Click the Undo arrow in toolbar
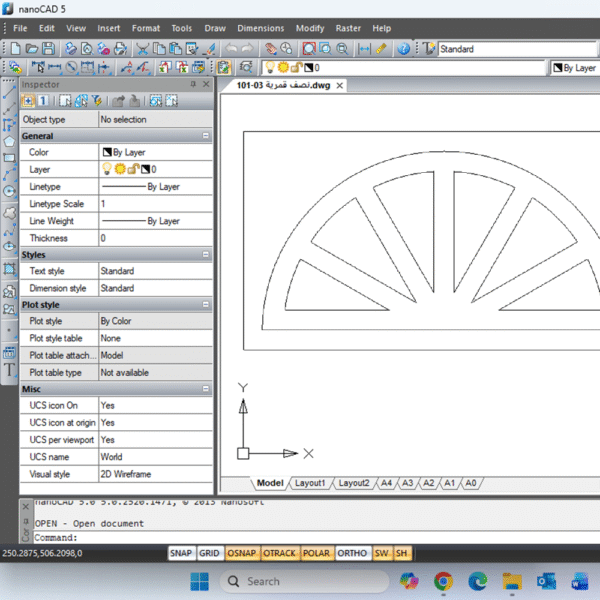The image size is (600, 600). coord(232,48)
